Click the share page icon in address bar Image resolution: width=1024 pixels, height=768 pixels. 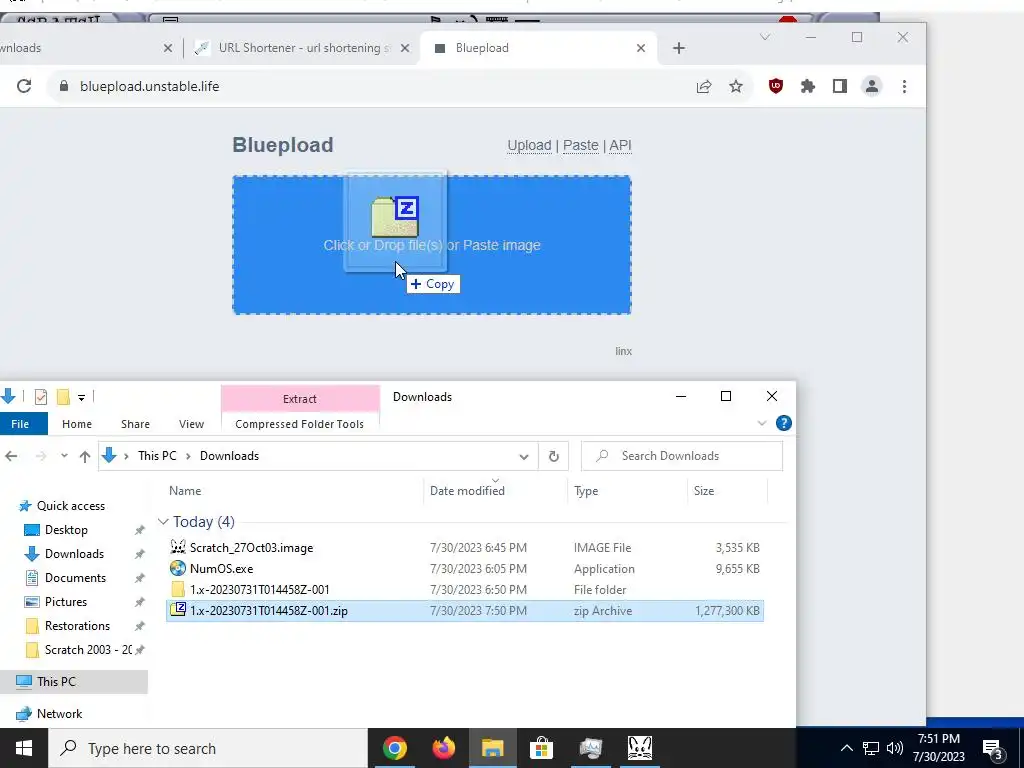tap(703, 86)
